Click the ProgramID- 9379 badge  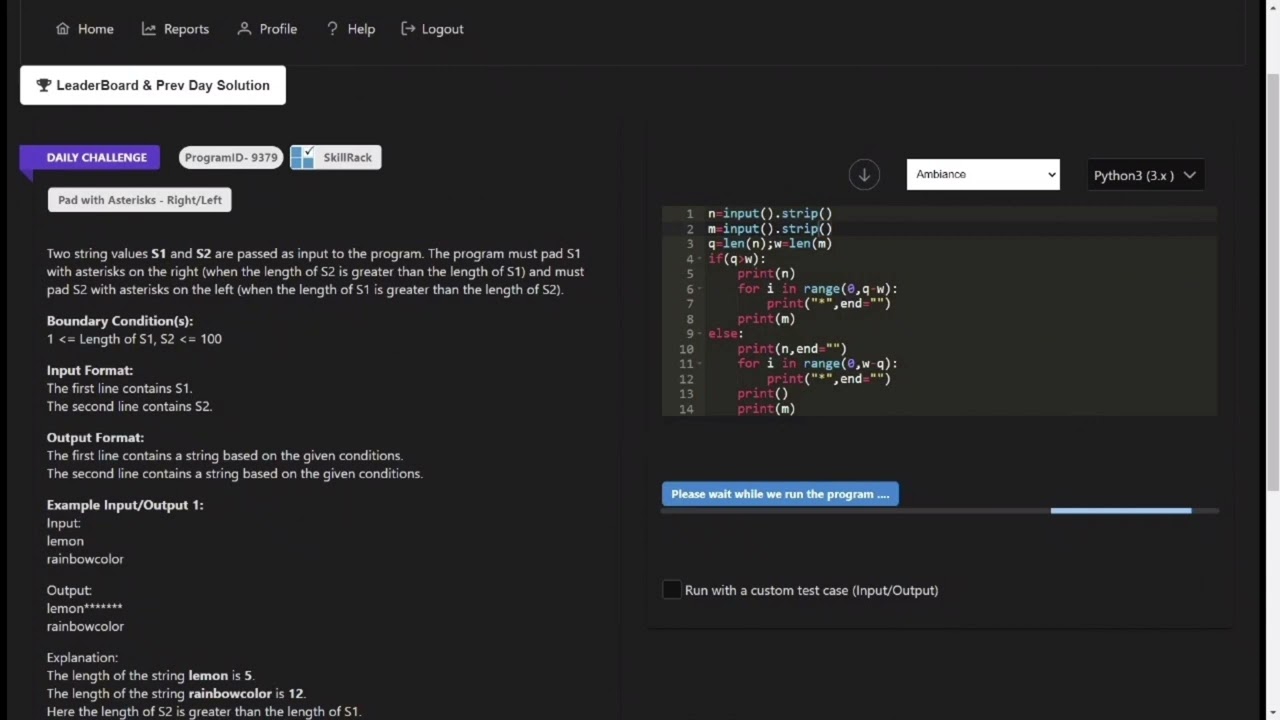click(x=231, y=157)
